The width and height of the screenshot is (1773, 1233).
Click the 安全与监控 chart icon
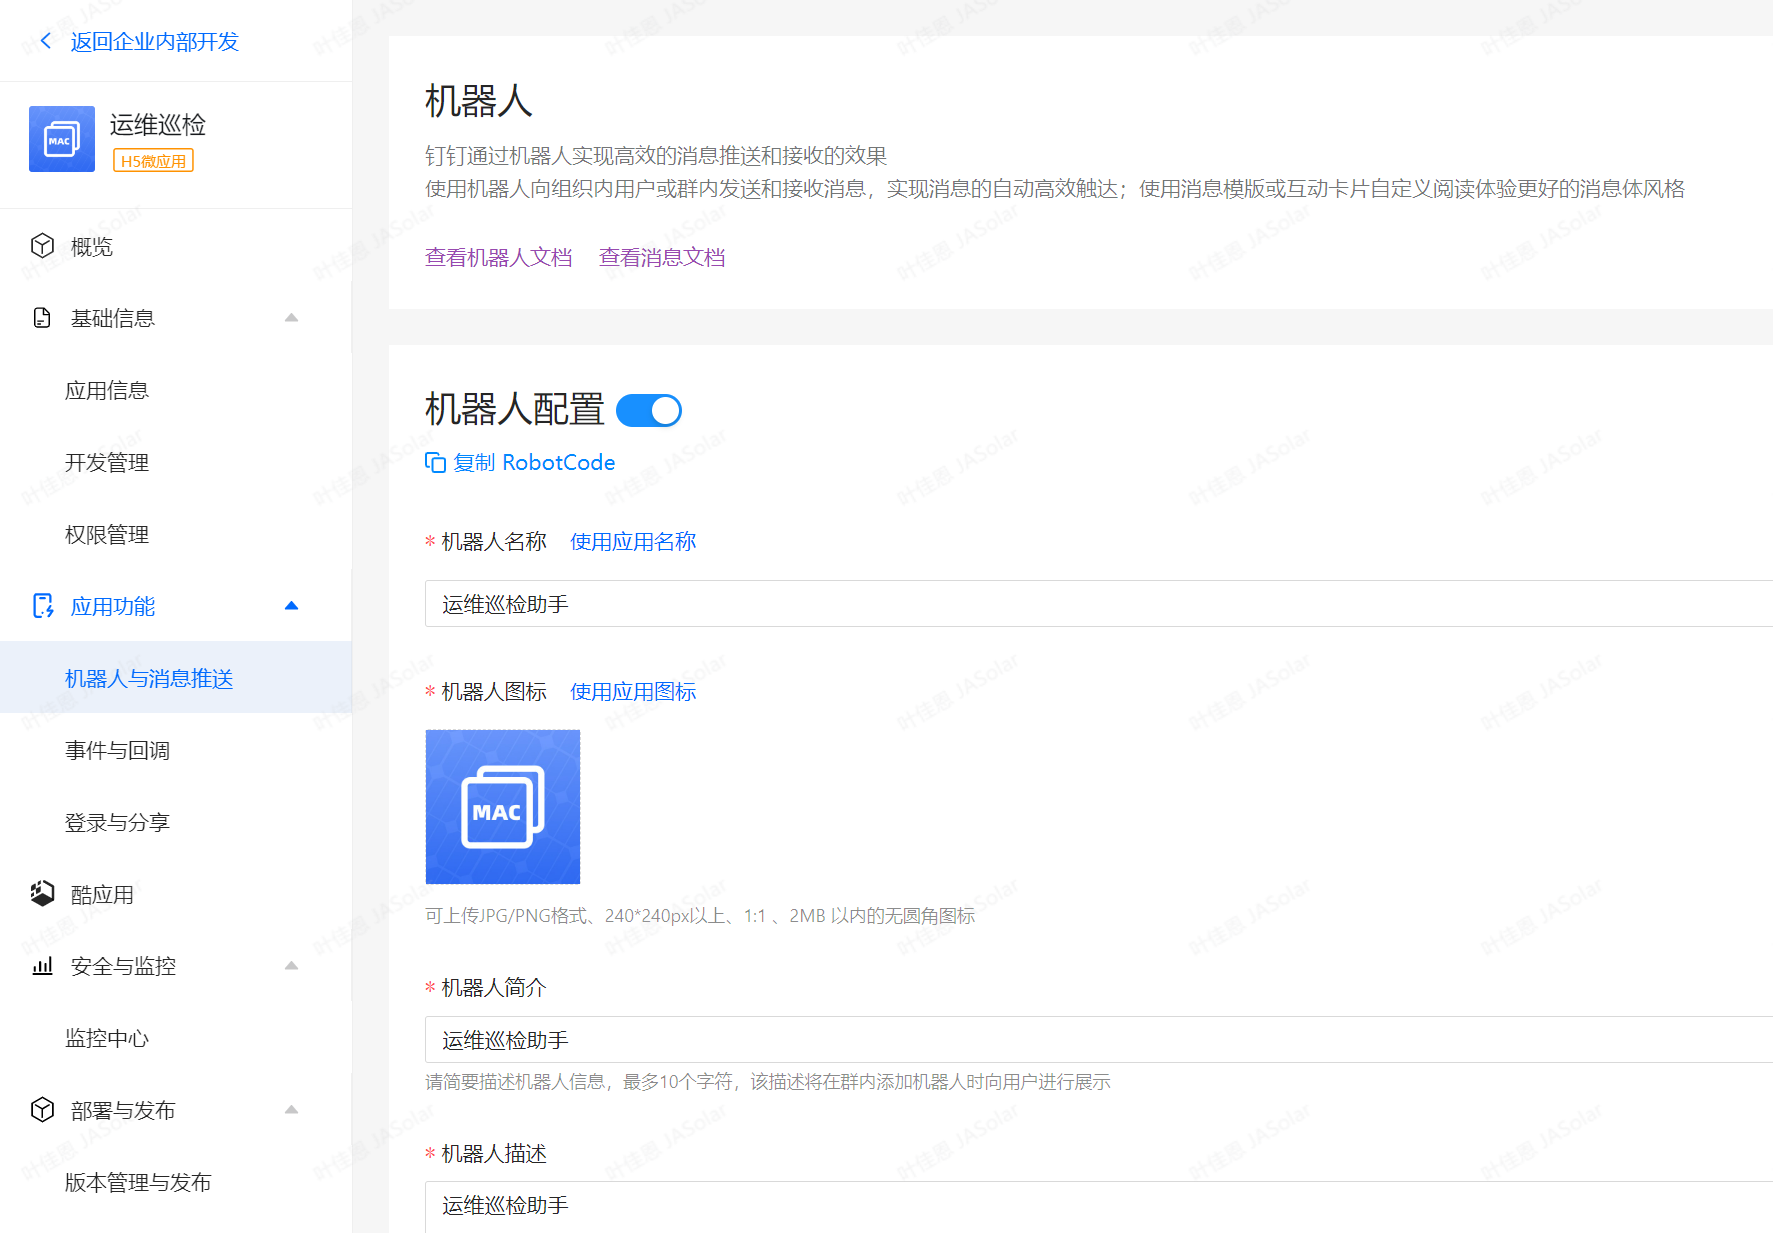pos(42,966)
